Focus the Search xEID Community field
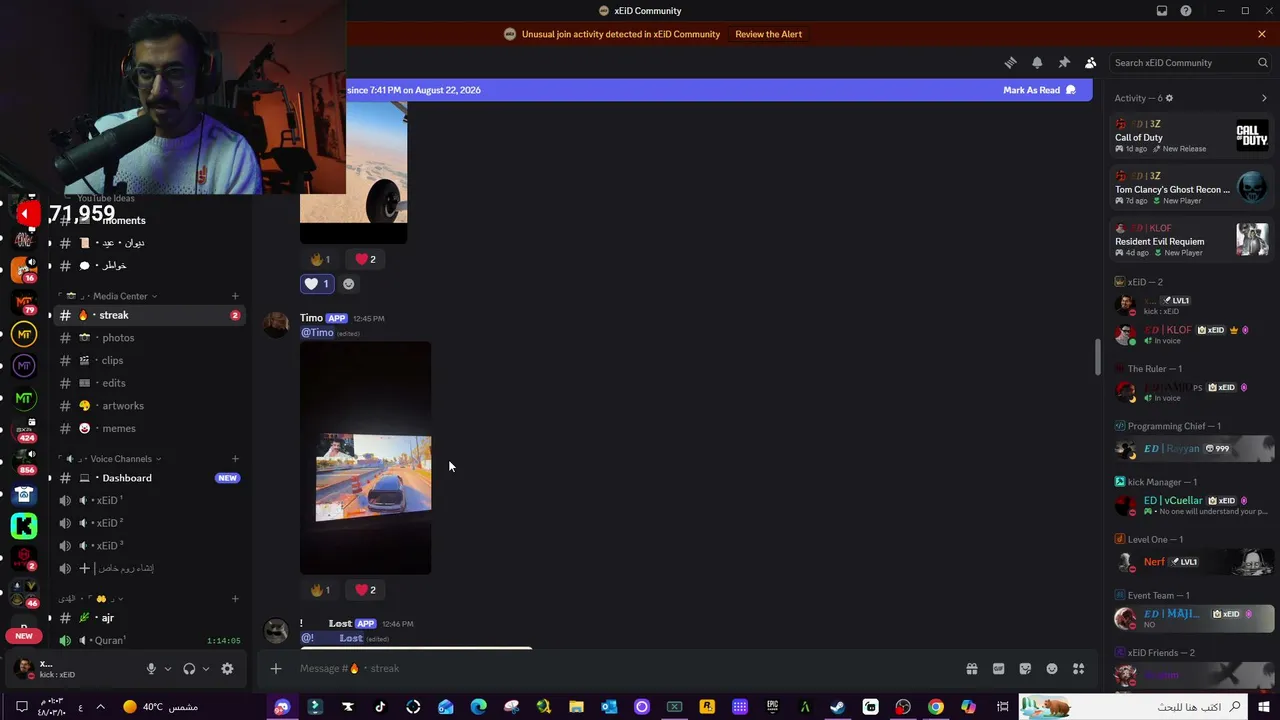This screenshot has height=720, width=1280. click(1190, 62)
